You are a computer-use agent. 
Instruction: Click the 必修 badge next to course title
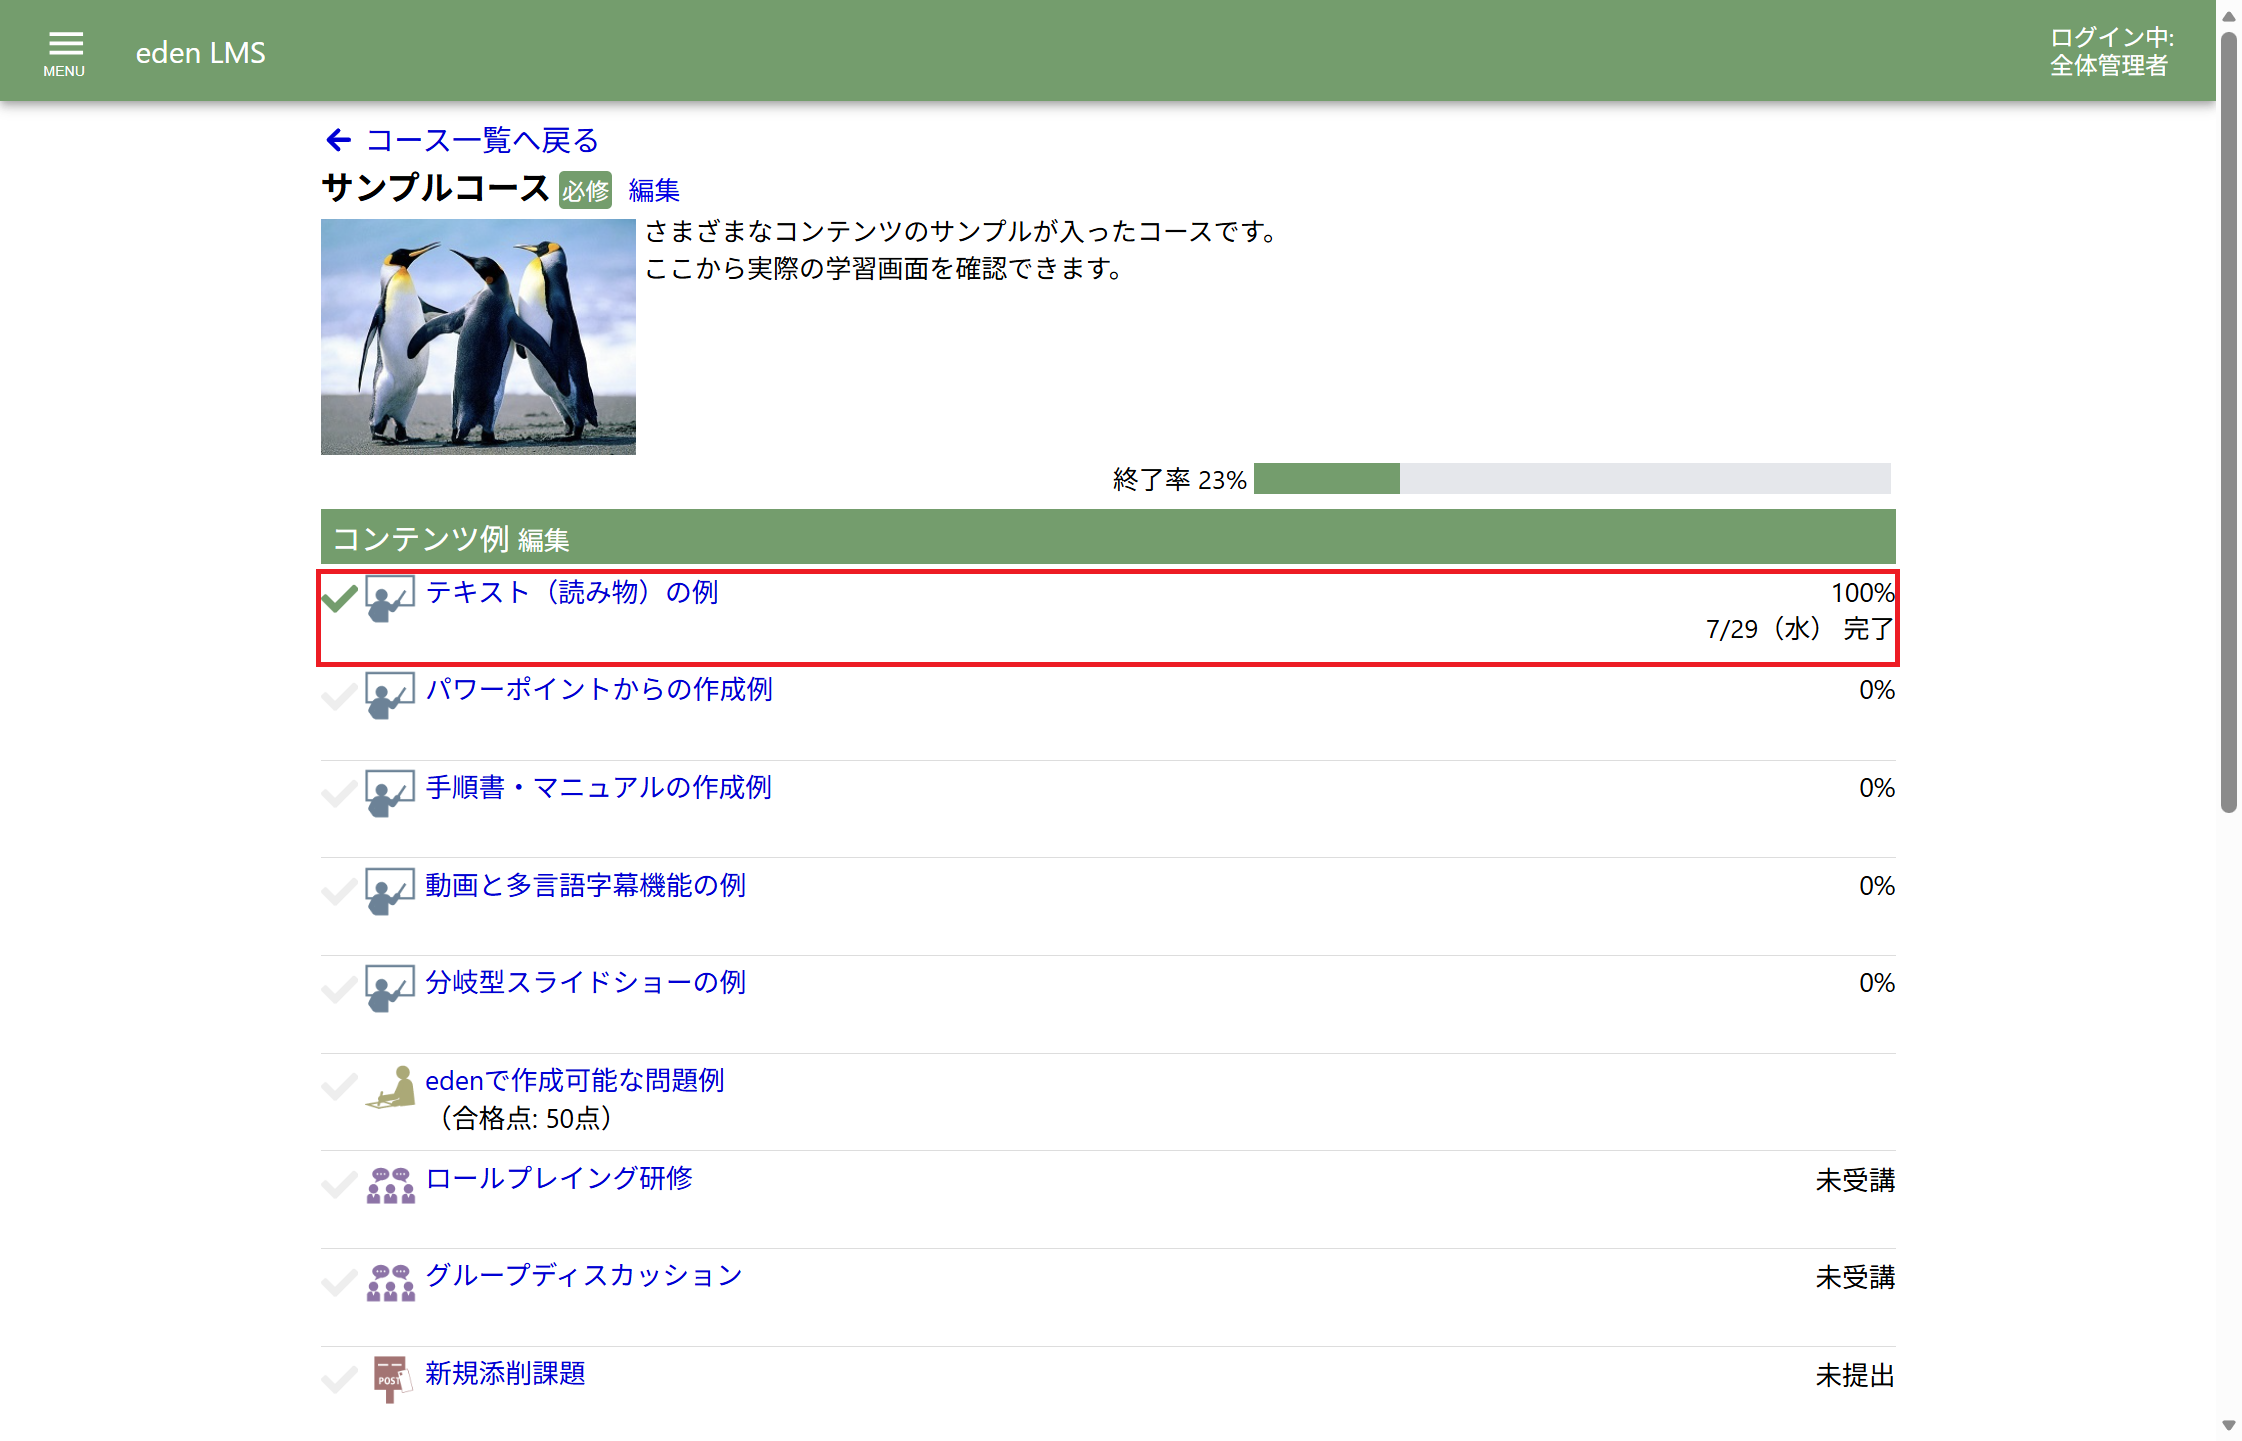point(585,190)
